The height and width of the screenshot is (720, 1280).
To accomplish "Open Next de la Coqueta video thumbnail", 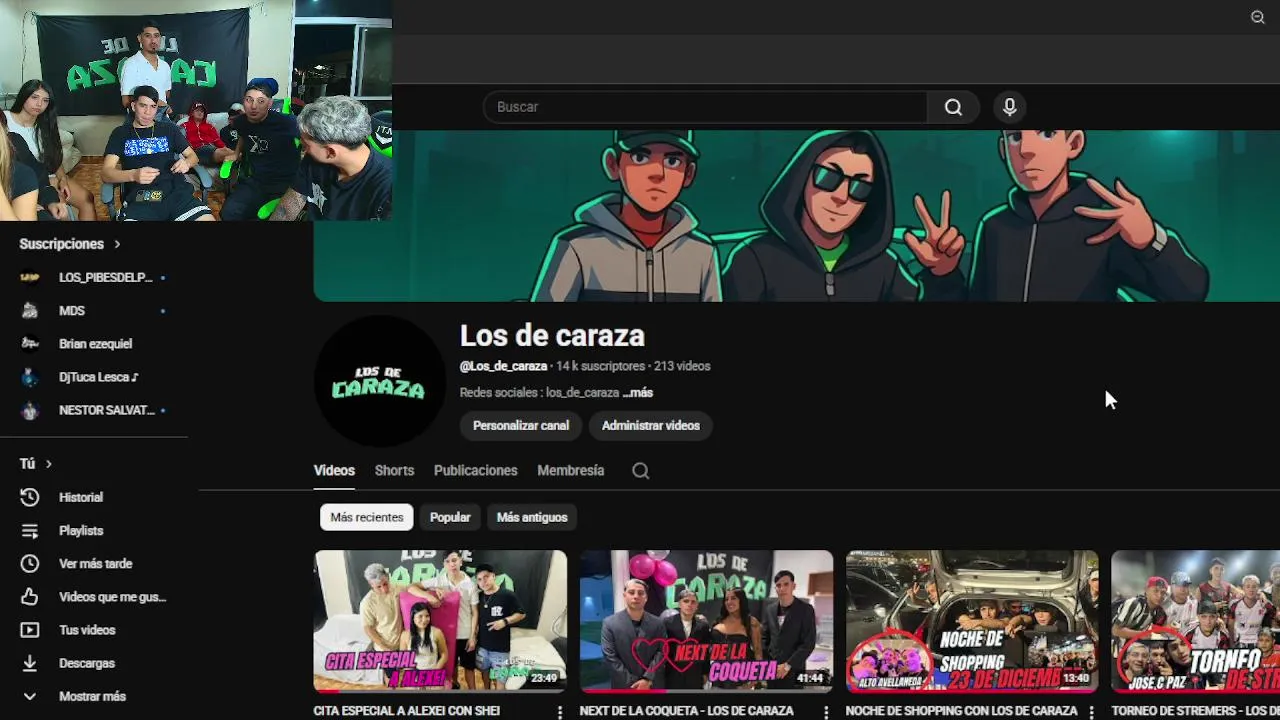I will pyautogui.click(x=706, y=621).
